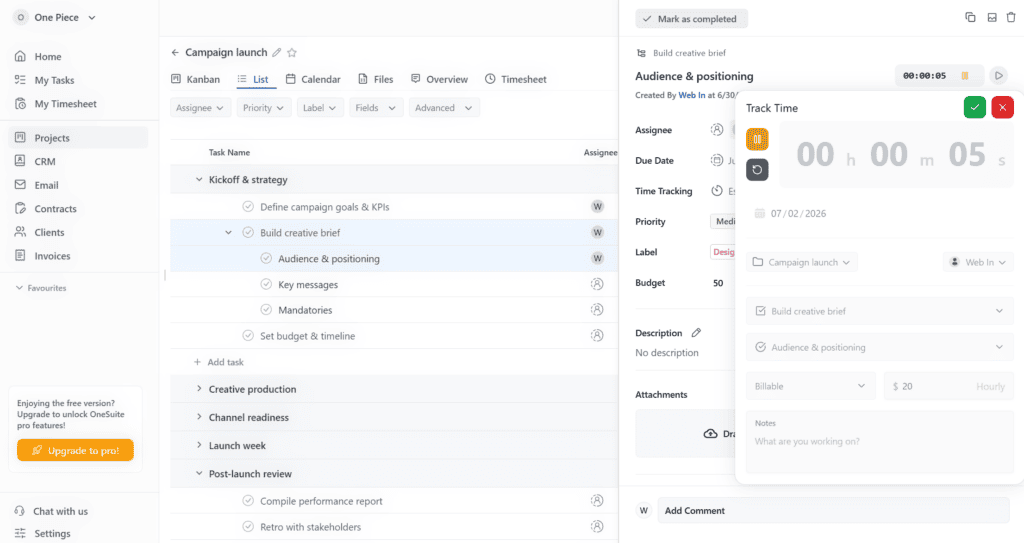Screen dimensions: 1024x543
Task: Click the play button next to the header timer
Action: [x=999, y=76]
